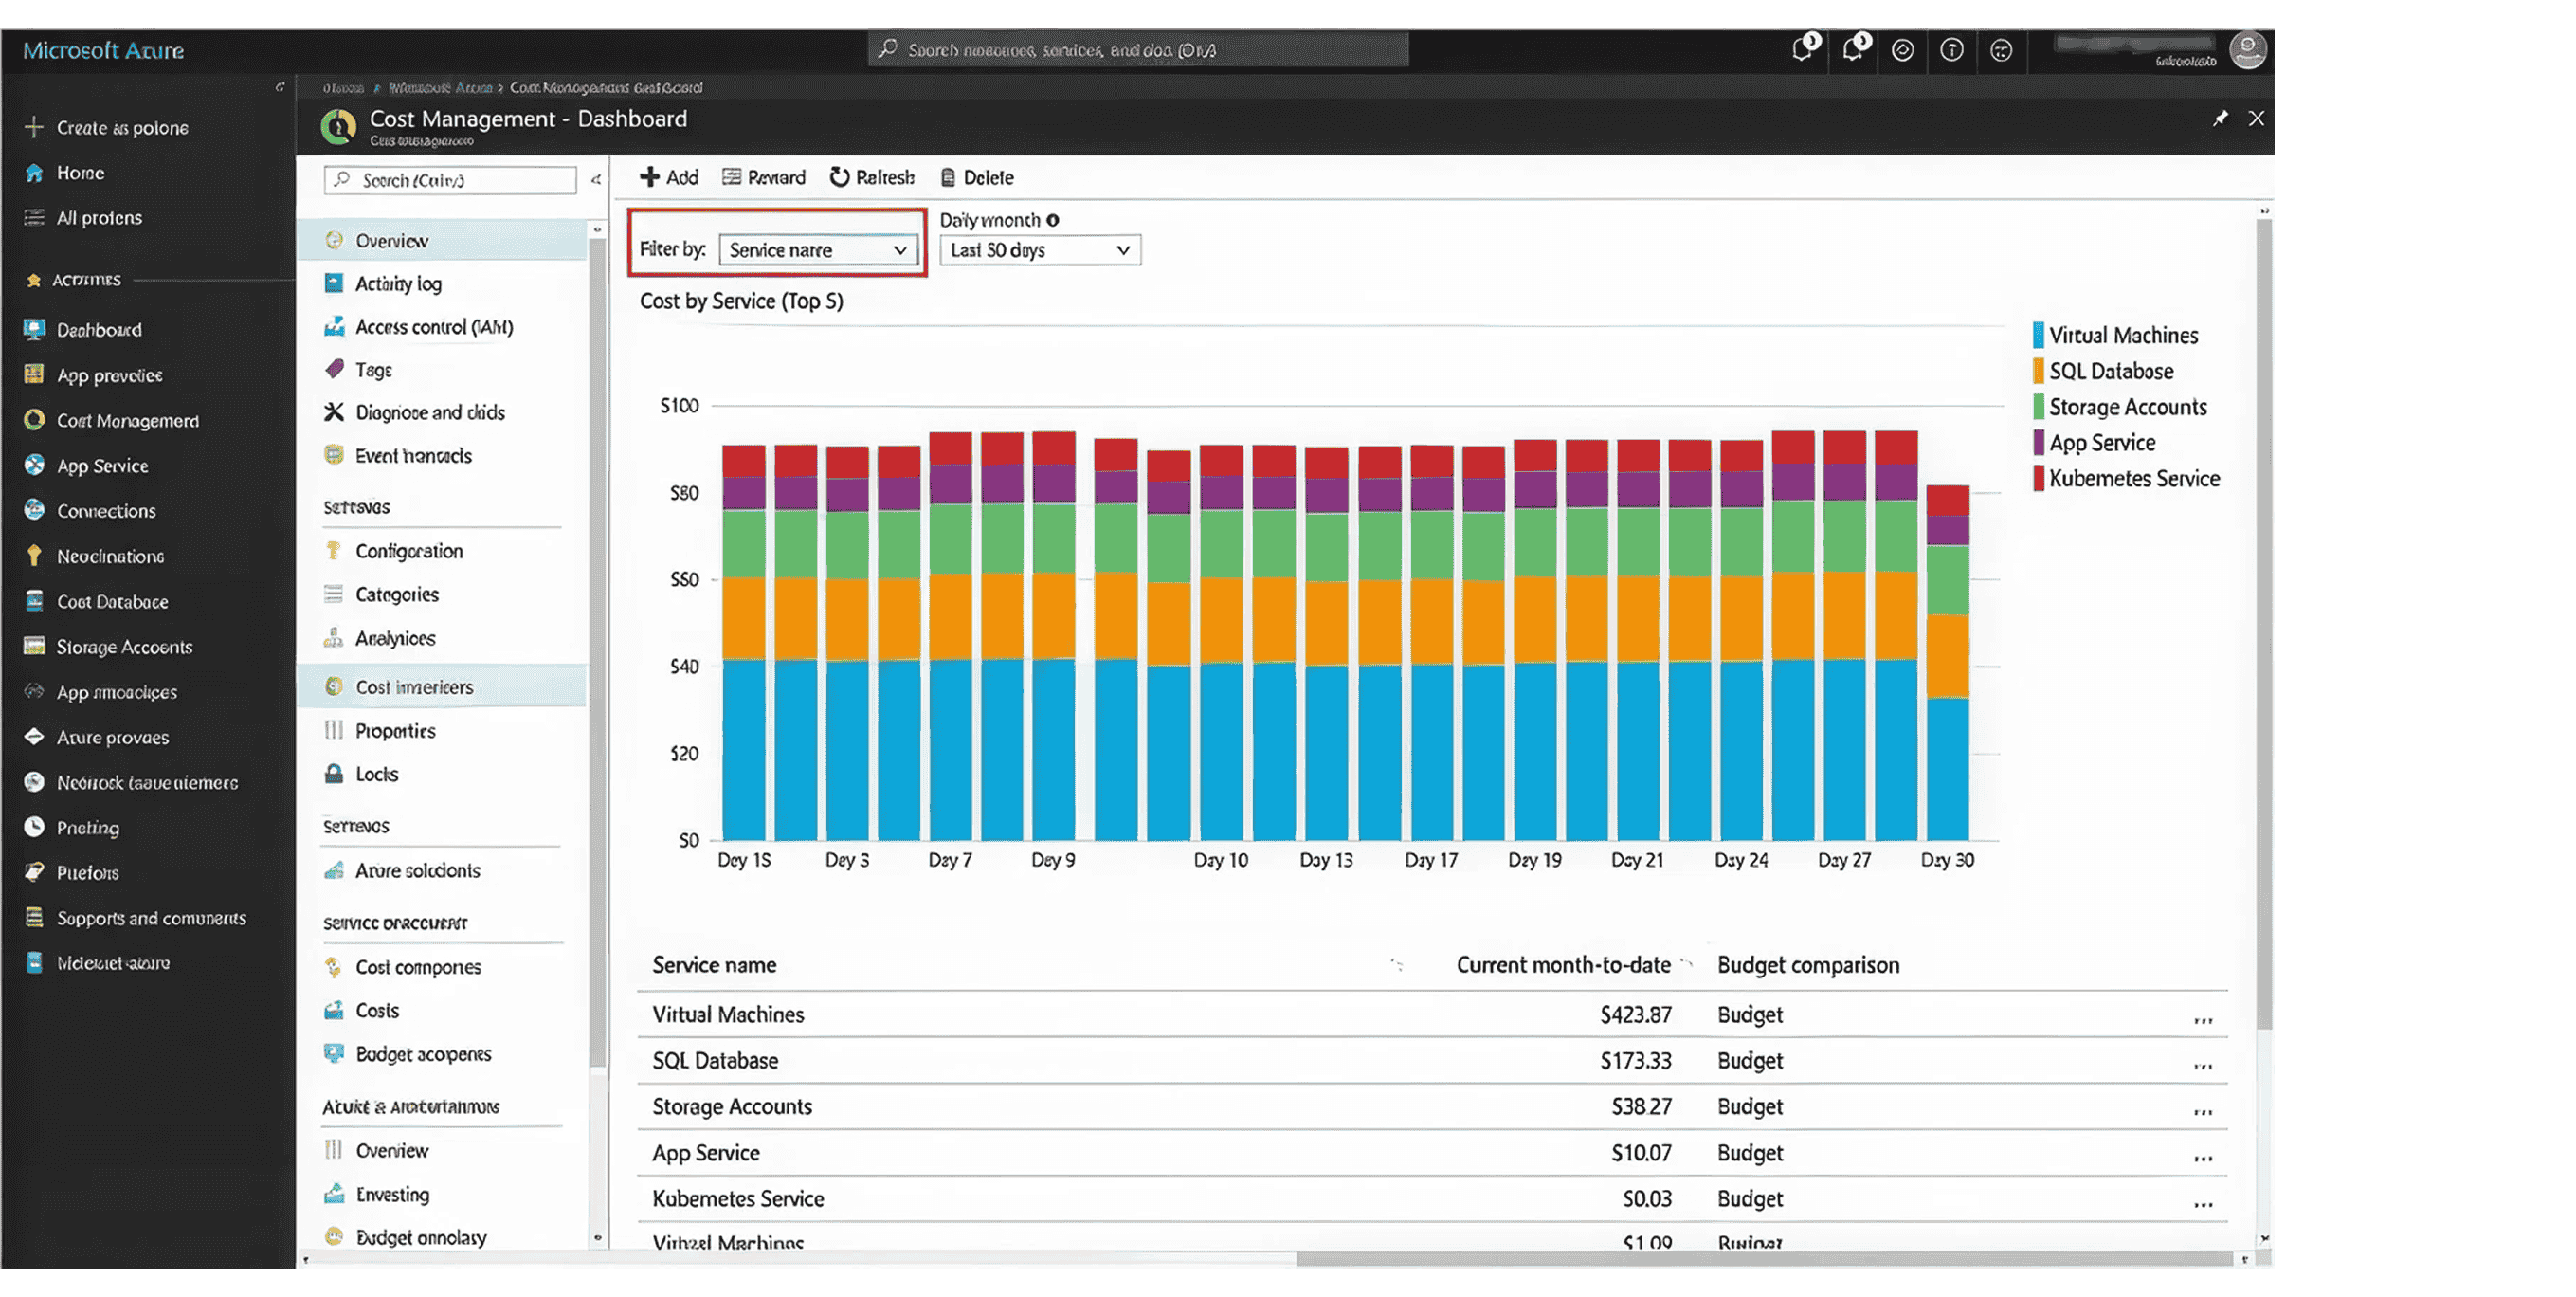Click the Help icon in the top bar
Viewport: 2576px width, 1297px height.
coord(1952,49)
